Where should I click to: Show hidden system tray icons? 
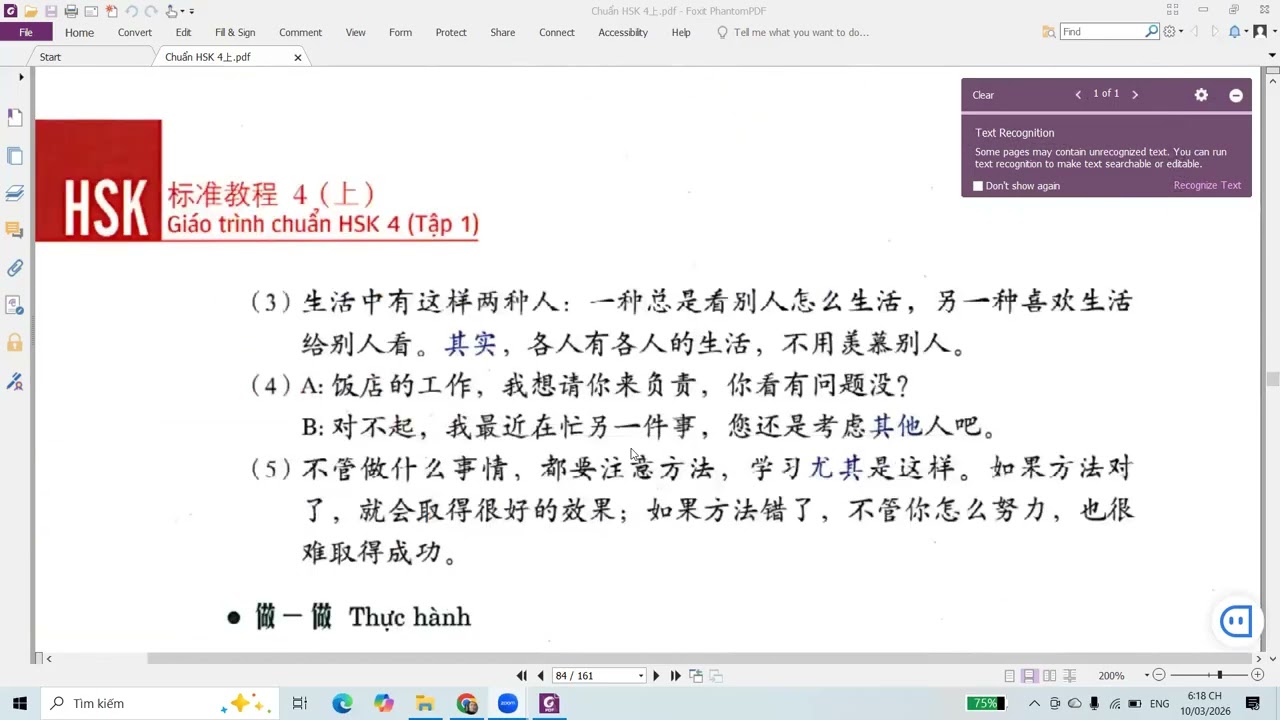point(1034,703)
